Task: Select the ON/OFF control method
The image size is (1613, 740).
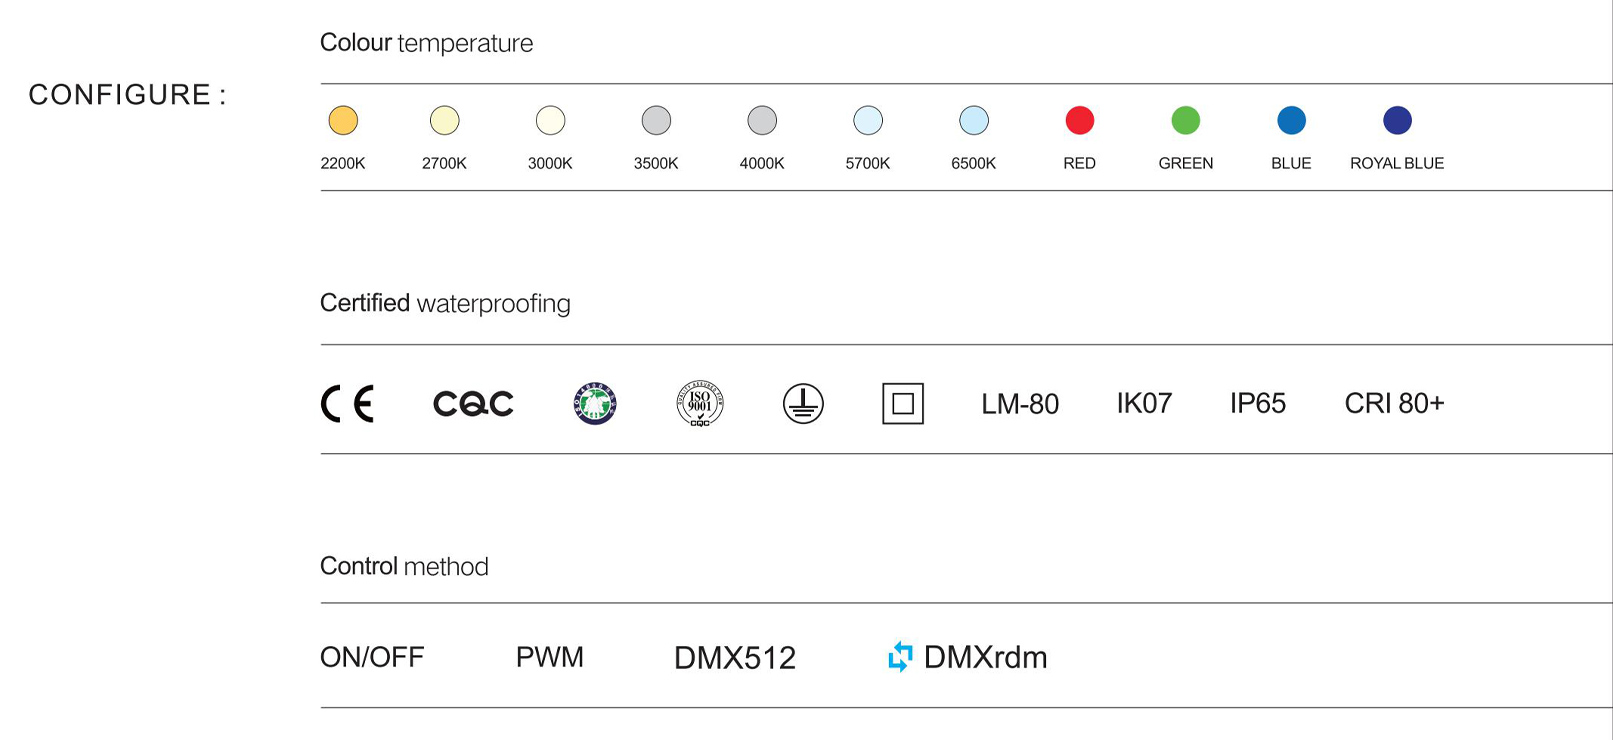Action: 372,657
